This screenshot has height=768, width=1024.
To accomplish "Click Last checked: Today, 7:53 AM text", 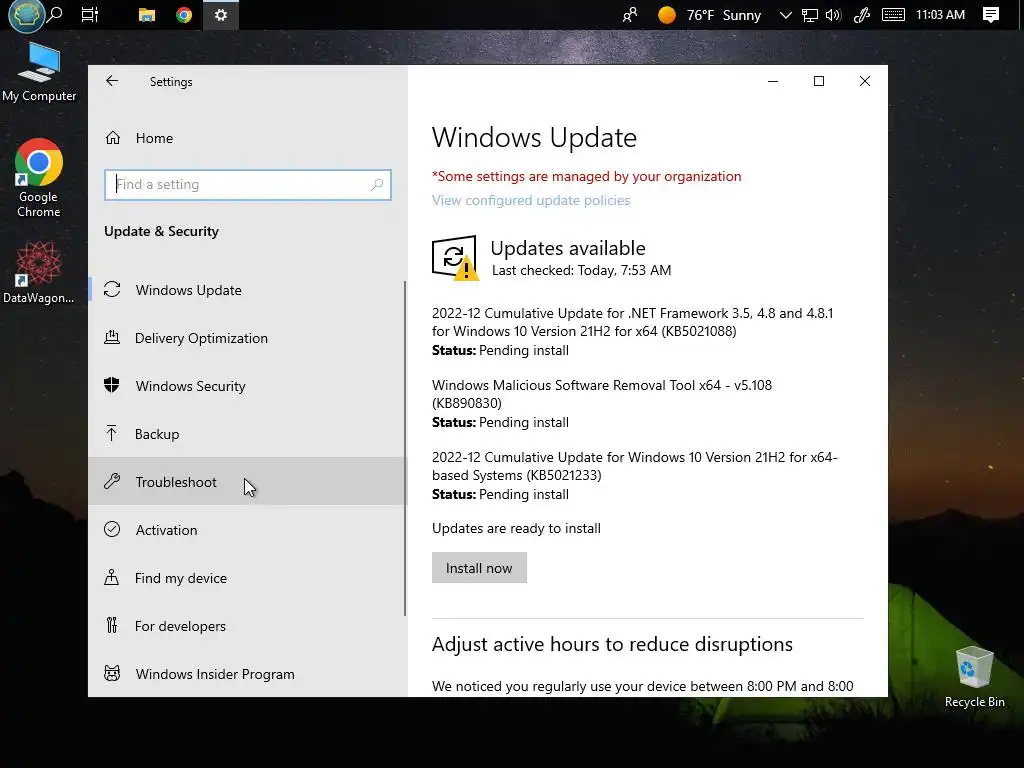I will pyautogui.click(x=581, y=270).
